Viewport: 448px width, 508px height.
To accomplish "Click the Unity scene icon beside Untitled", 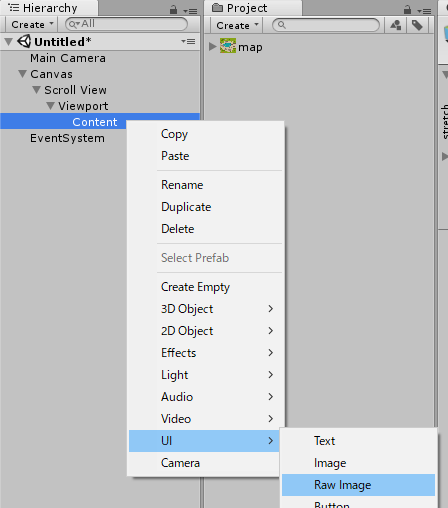I will coord(24,41).
